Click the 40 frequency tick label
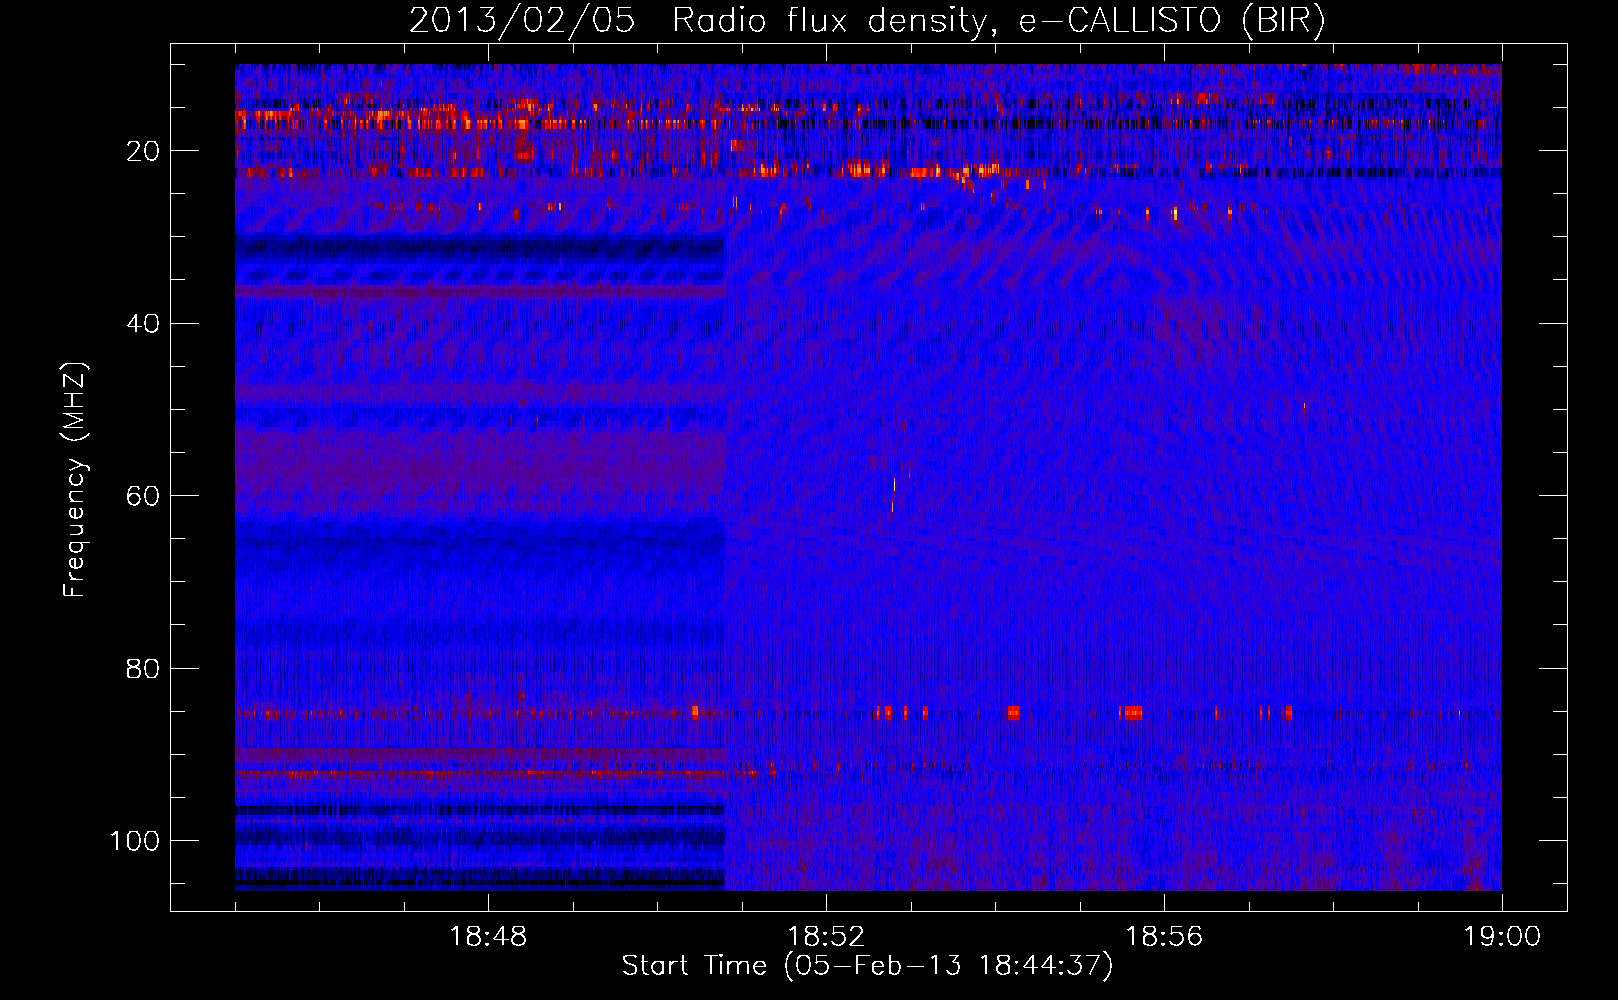The height and width of the screenshot is (1000, 1618). point(143,324)
